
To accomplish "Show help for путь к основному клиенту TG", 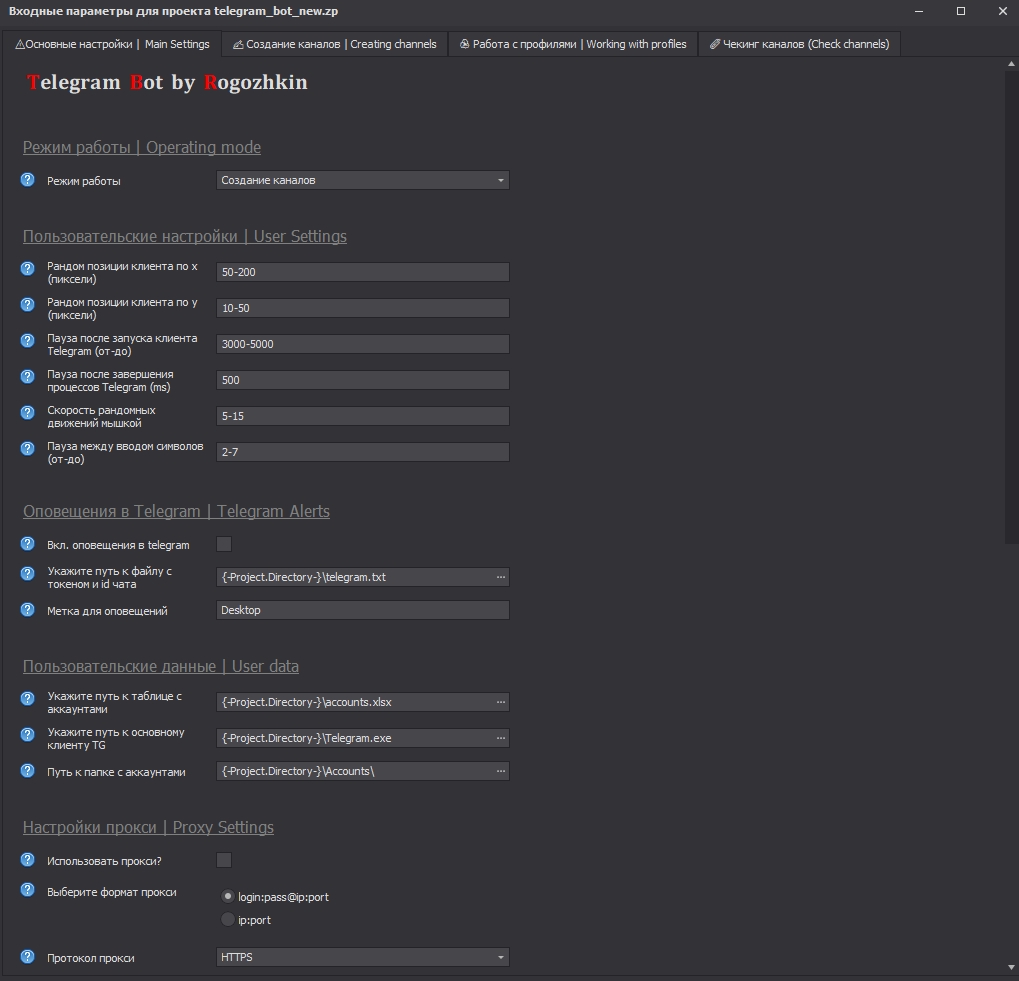I will (x=27, y=734).
